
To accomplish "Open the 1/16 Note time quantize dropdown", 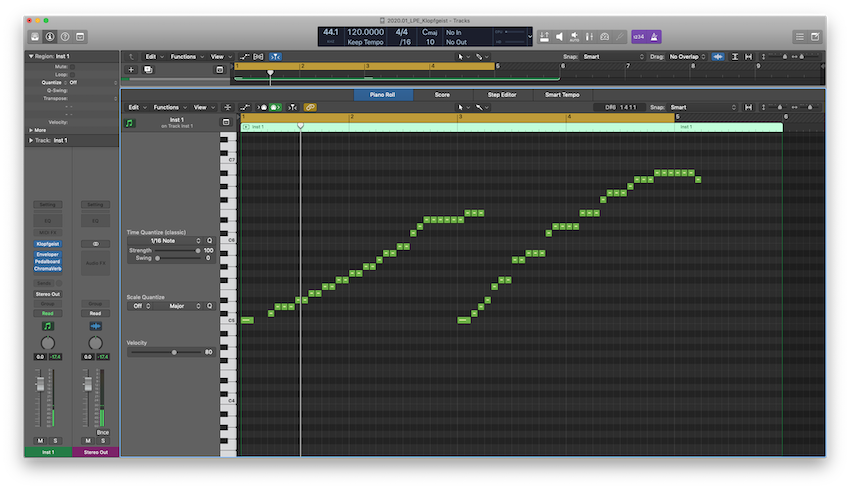I will tap(165, 241).
